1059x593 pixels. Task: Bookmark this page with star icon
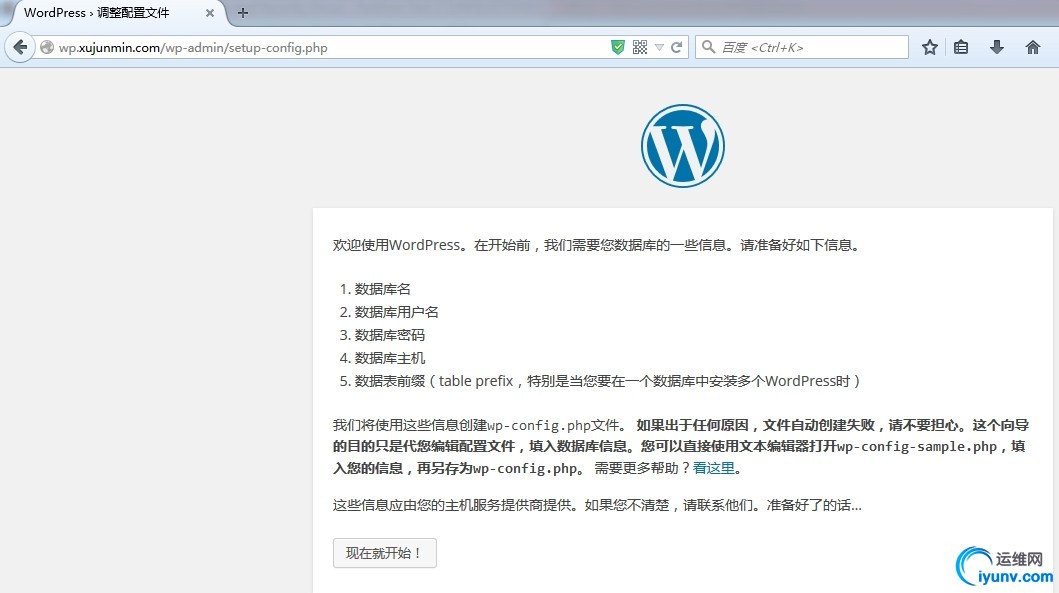[930, 47]
